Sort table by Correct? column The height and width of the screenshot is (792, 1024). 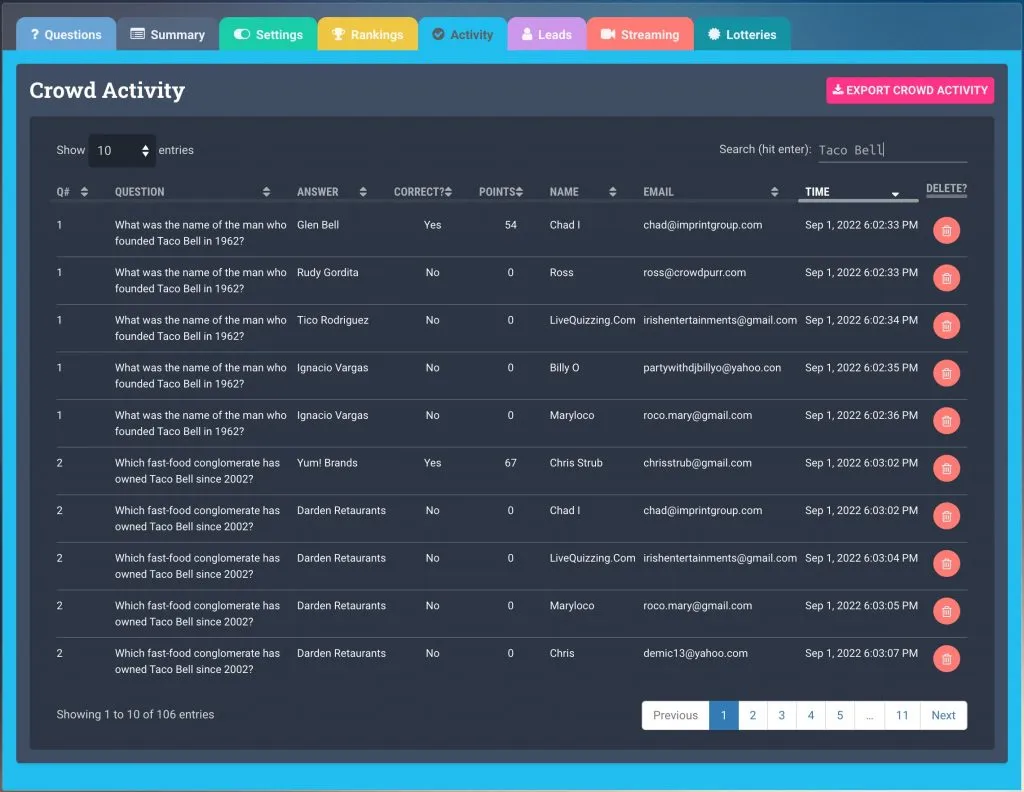coord(423,192)
